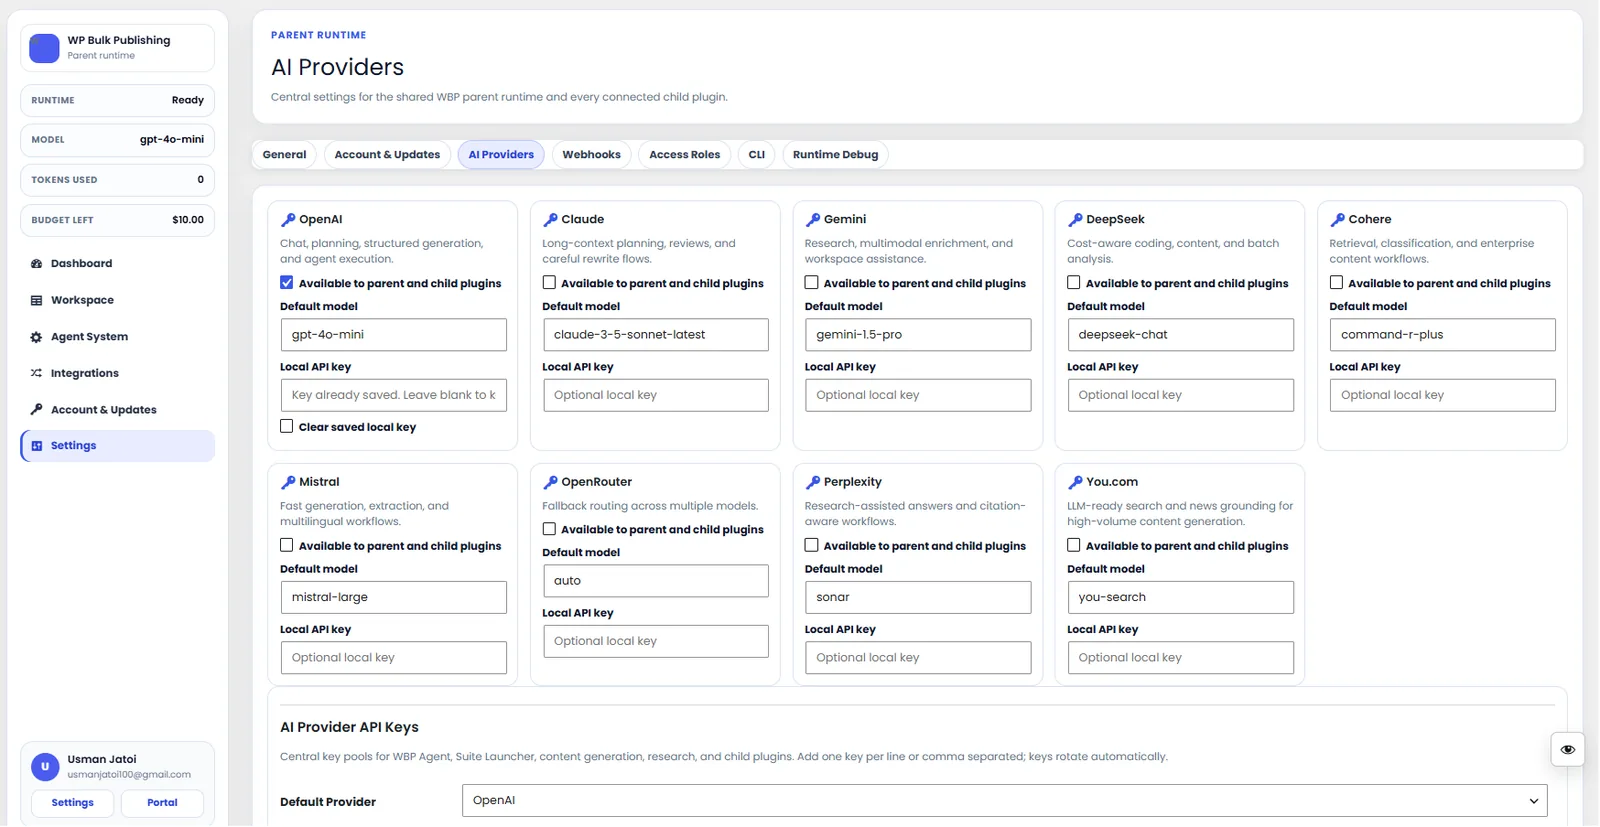Click the Dashboard sidebar icon
1600x827 pixels.
(36, 264)
